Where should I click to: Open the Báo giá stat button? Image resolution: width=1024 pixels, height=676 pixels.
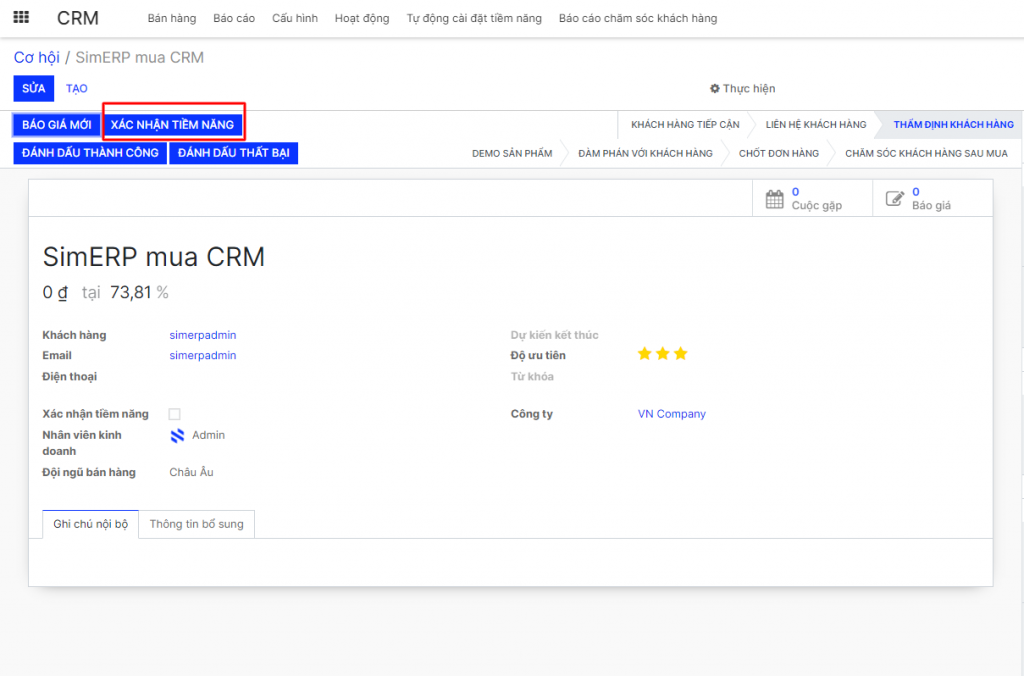933,199
